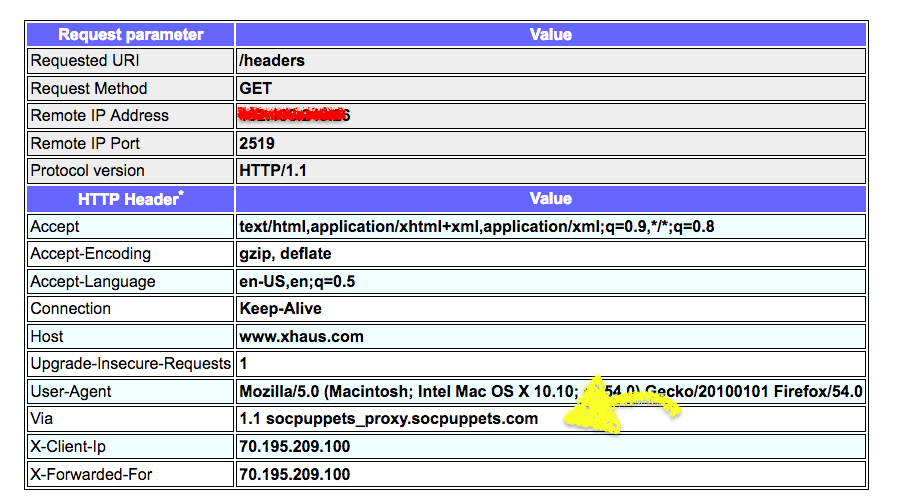
Task: Click the 'GET' value cell
Action: pyautogui.click(x=550, y=88)
